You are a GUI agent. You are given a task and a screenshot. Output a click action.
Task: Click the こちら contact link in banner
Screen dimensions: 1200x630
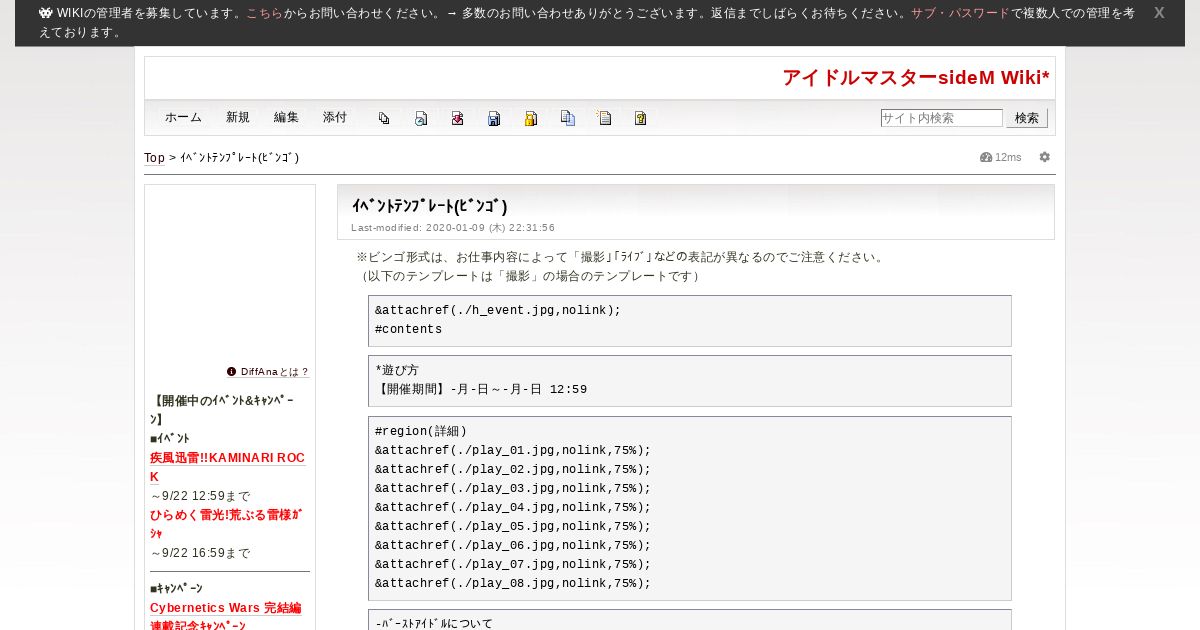point(265,13)
